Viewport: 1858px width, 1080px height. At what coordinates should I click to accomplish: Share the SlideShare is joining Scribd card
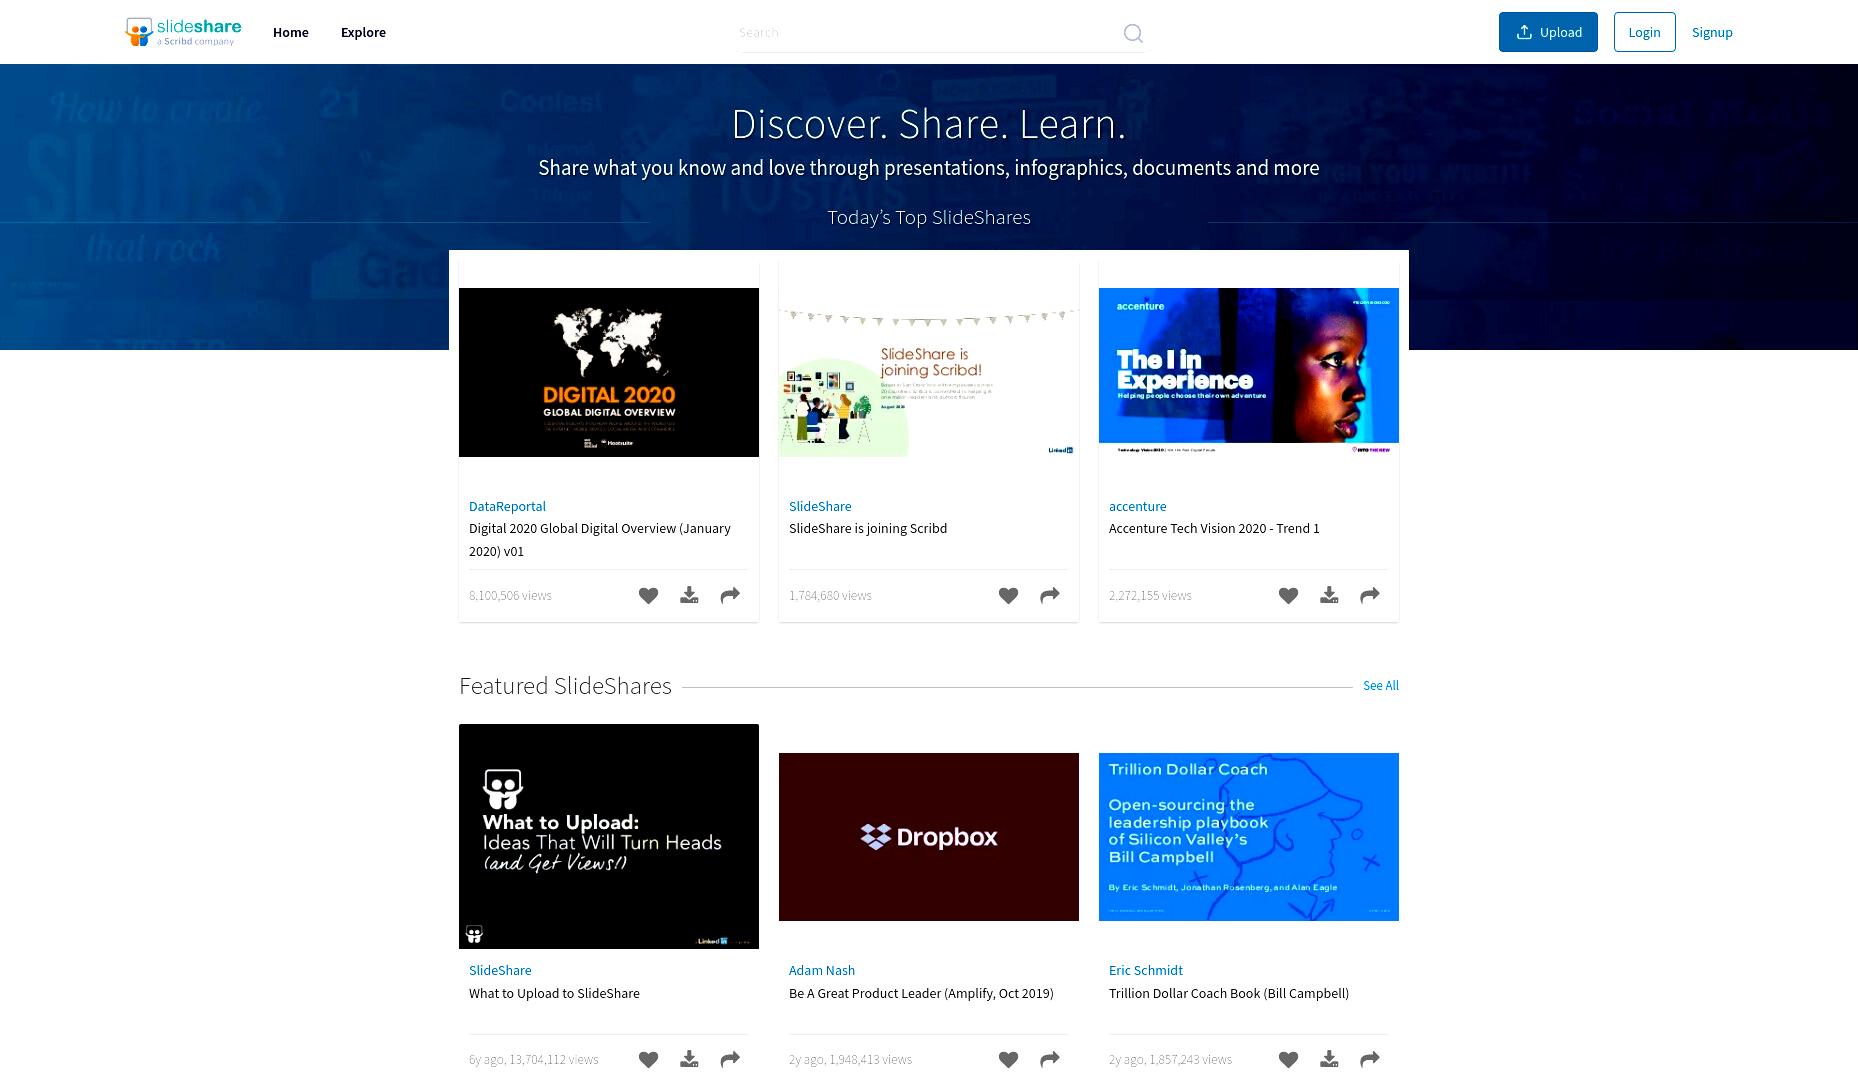[1050, 596]
